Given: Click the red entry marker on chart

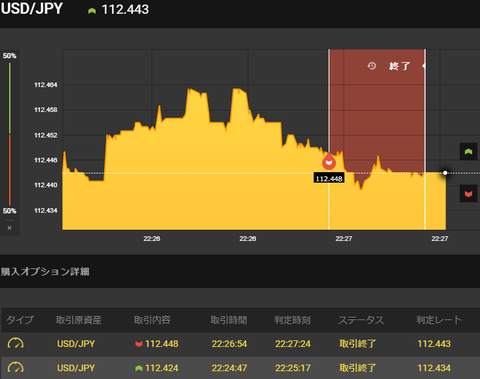Looking at the screenshot, I should pyautogui.click(x=329, y=161).
